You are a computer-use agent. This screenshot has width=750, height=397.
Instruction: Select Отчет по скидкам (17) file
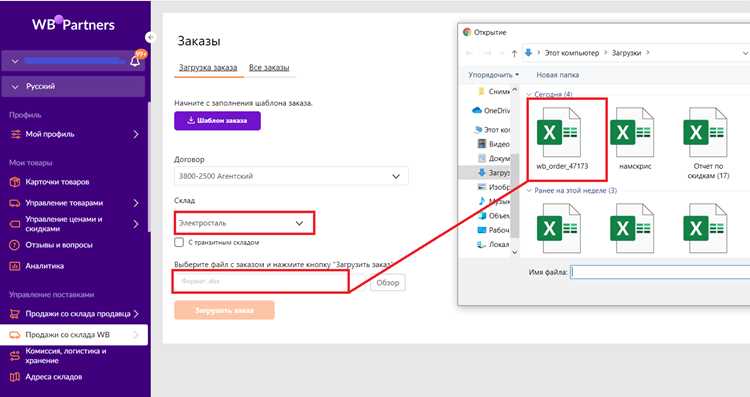point(708,143)
